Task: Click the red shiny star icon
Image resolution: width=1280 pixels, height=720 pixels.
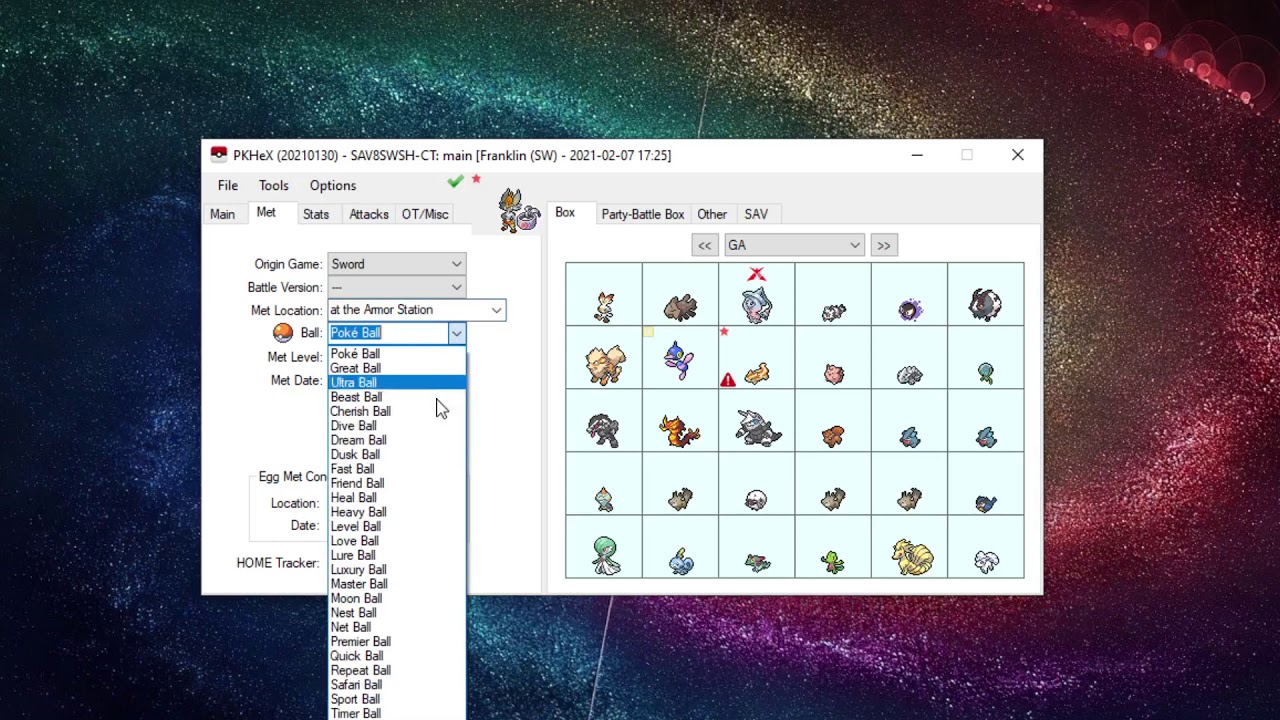Action: pos(476,179)
